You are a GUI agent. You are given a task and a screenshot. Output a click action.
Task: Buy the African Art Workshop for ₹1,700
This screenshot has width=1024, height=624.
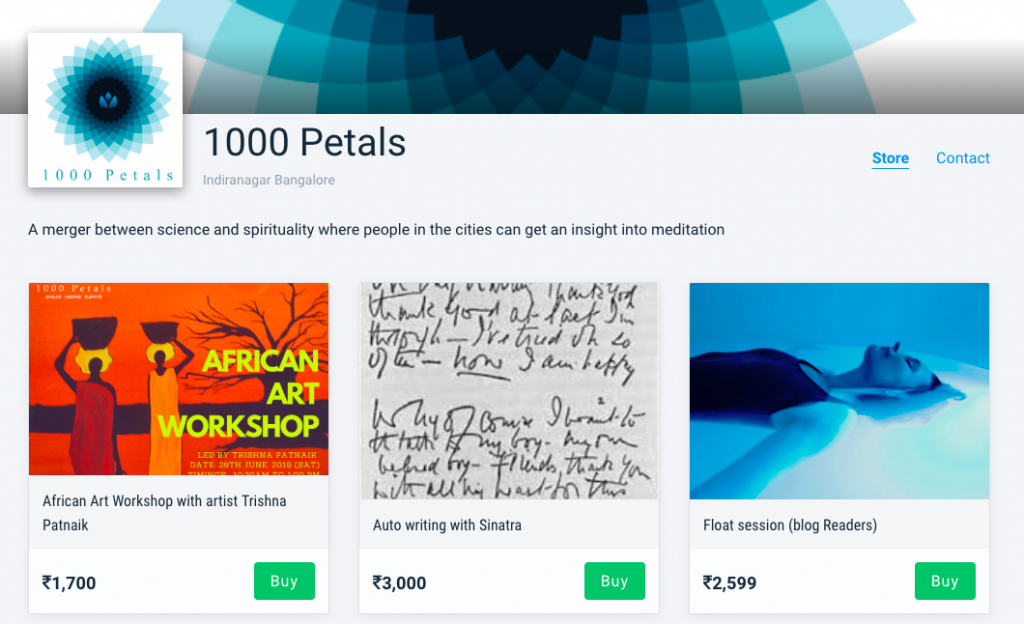(284, 581)
